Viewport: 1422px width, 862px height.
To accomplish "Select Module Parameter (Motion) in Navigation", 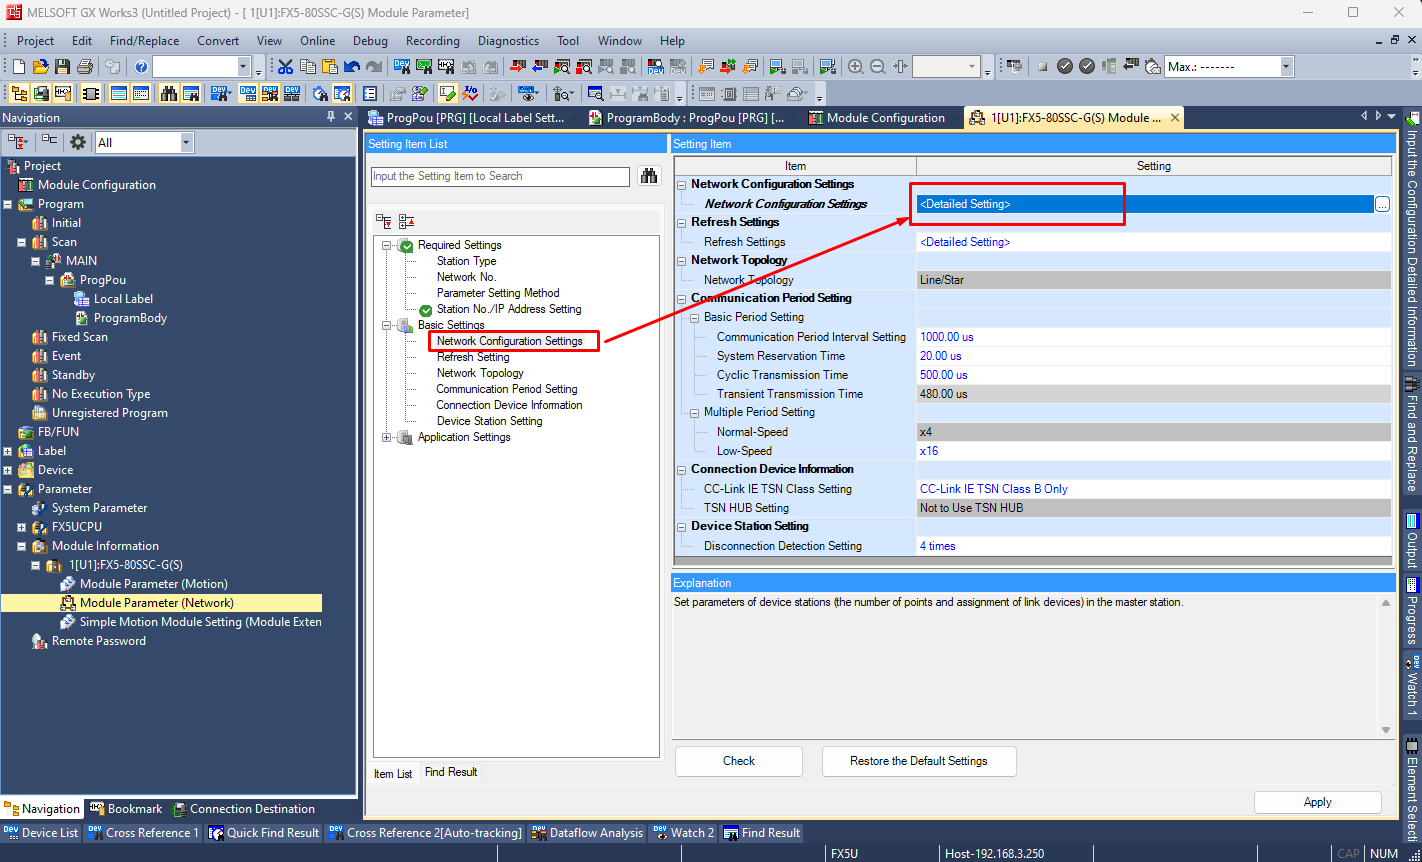I will pyautogui.click(x=154, y=584).
